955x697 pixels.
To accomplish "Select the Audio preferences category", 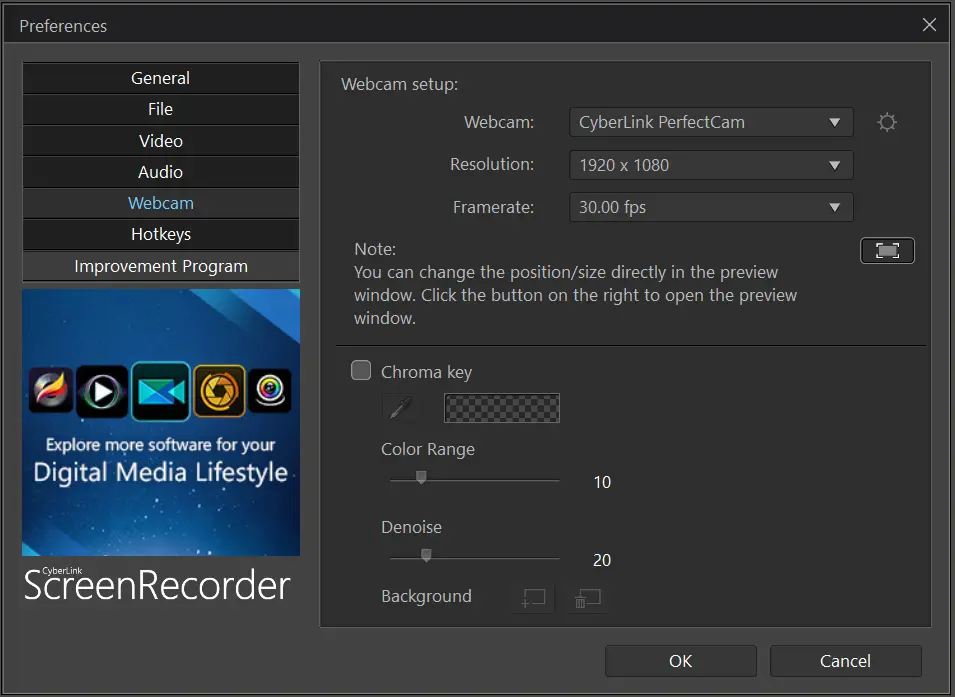I will [x=160, y=171].
